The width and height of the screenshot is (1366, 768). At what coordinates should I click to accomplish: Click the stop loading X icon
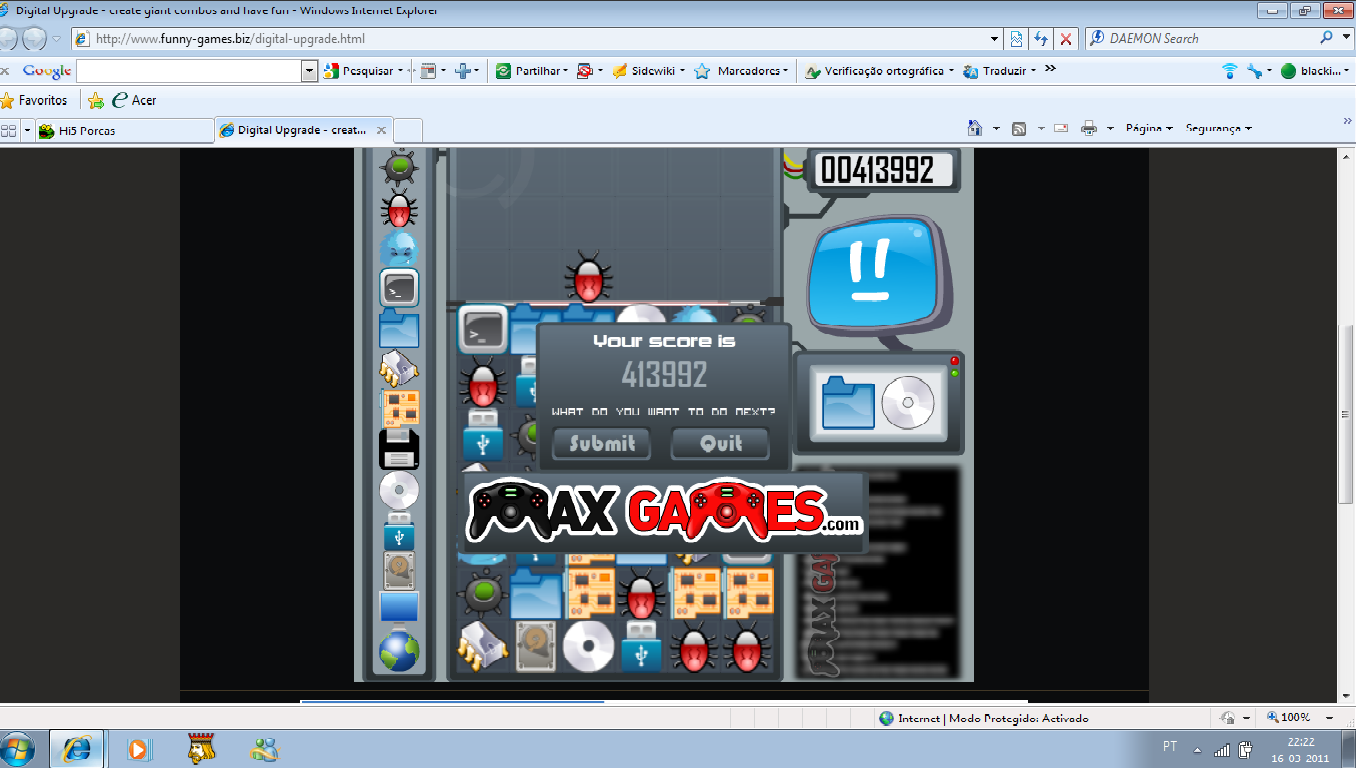pyautogui.click(x=1066, y=39)
